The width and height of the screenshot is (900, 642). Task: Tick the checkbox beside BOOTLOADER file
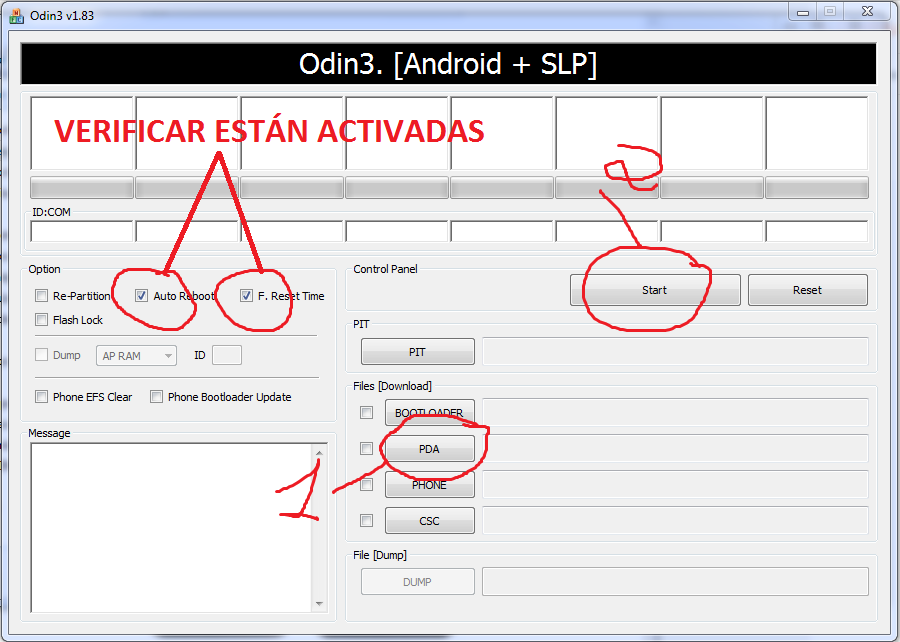point(366,413)
